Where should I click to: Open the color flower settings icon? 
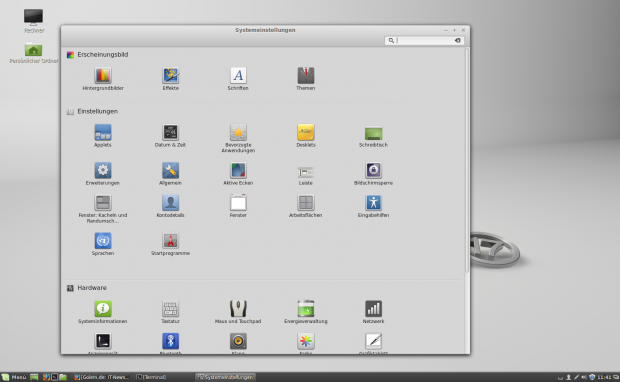306,341
